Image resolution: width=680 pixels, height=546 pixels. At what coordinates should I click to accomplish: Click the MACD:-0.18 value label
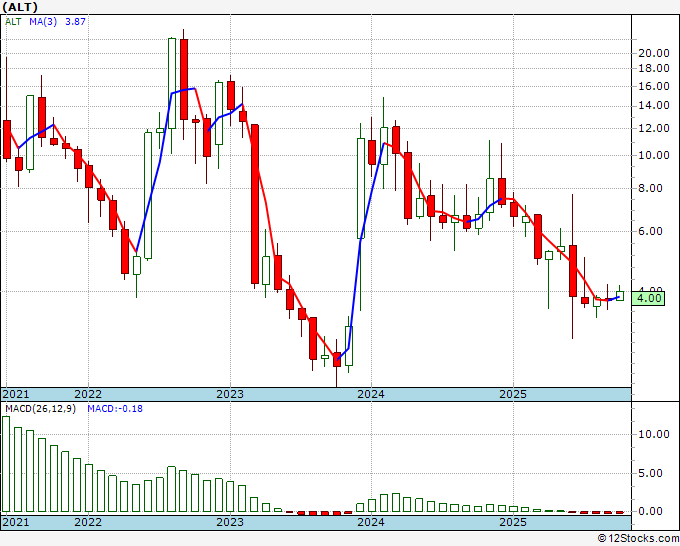115,409
